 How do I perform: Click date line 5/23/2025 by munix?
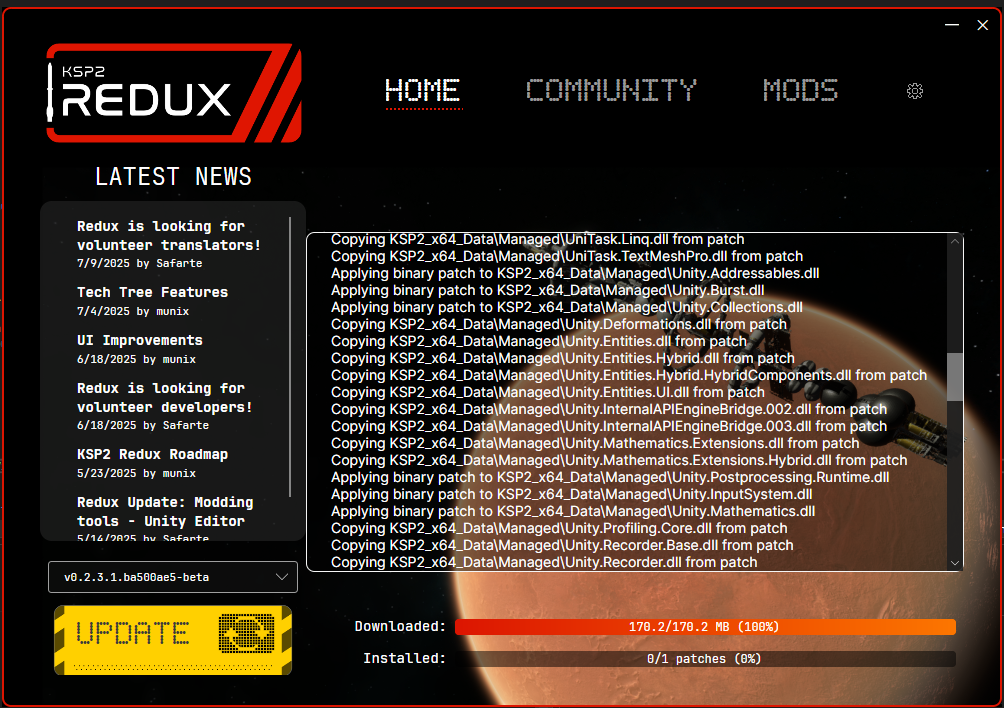136,473
